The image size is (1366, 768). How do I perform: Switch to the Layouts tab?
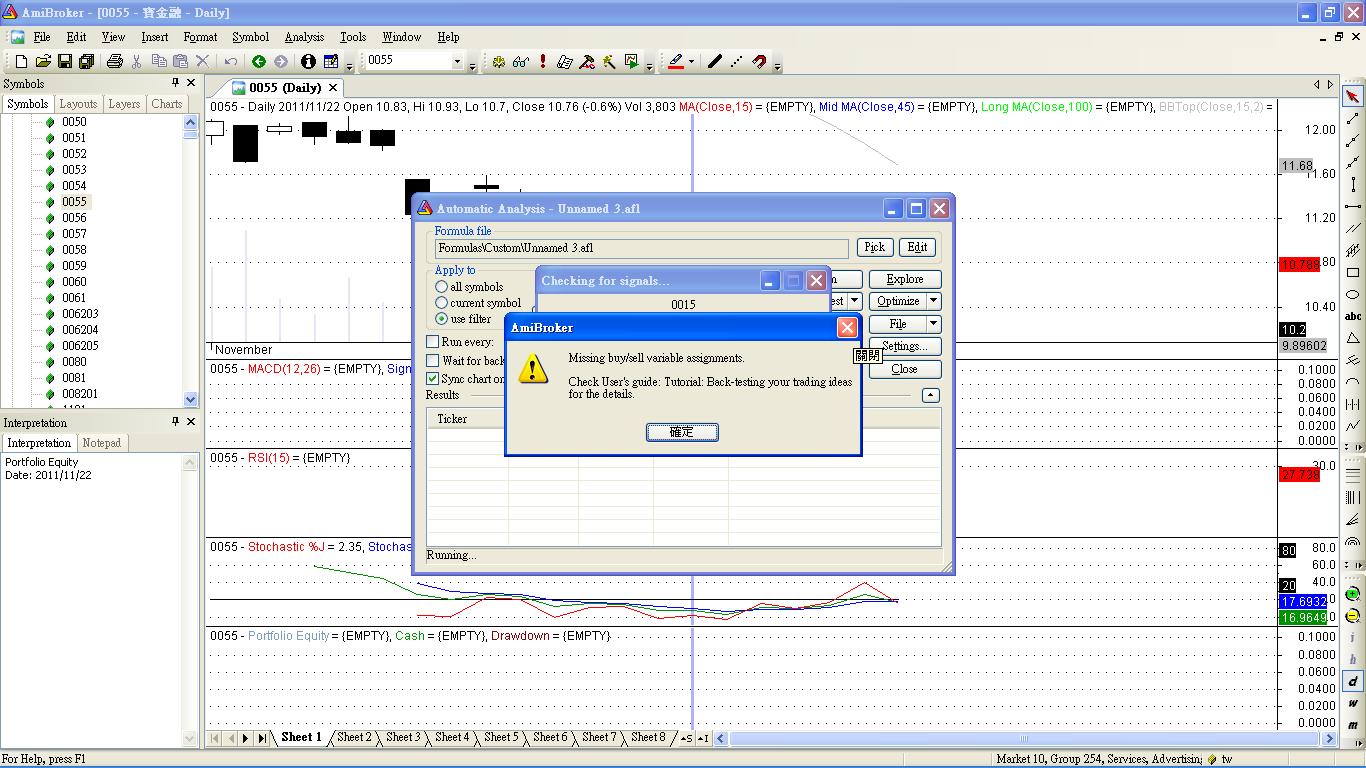78,104
